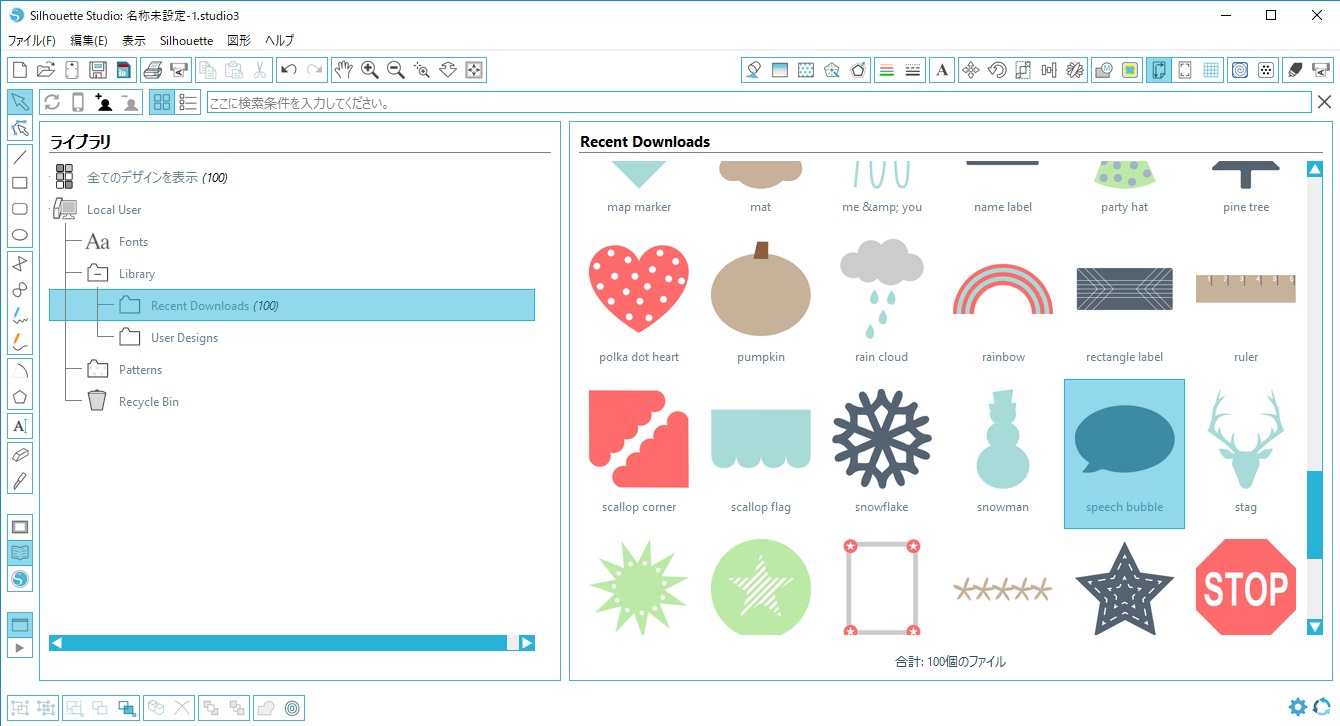Open the User Designs folder

[x=184, y=338]
